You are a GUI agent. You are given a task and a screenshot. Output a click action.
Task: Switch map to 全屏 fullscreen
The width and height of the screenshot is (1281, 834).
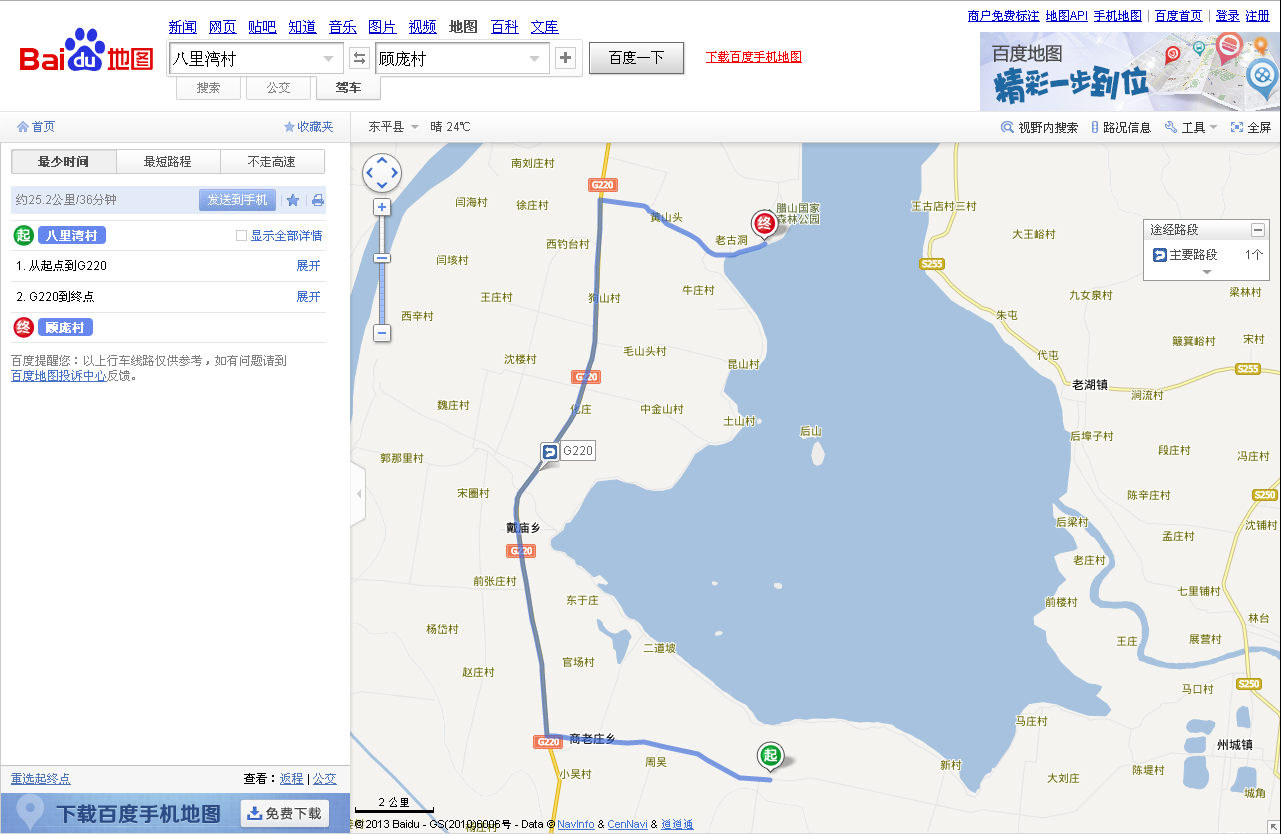point(1251,127)
